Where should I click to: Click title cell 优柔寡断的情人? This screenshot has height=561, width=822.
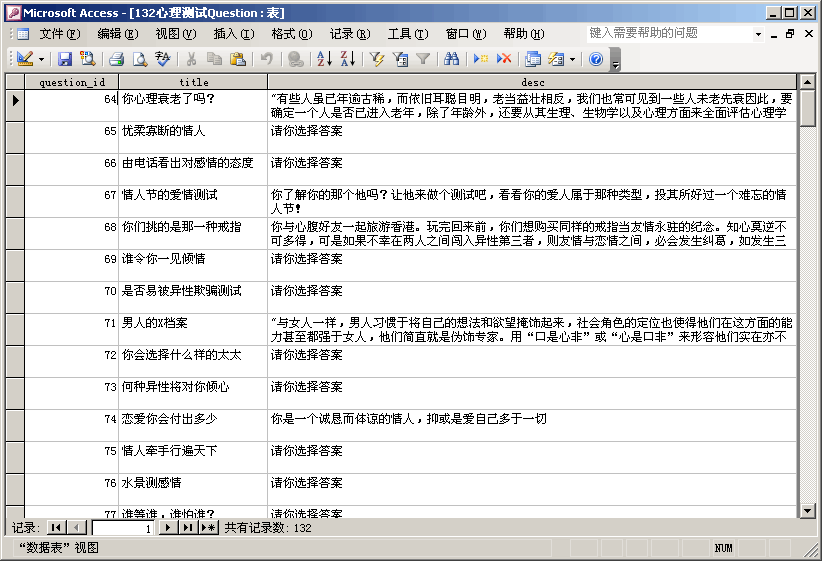click(x=193, y=137)
